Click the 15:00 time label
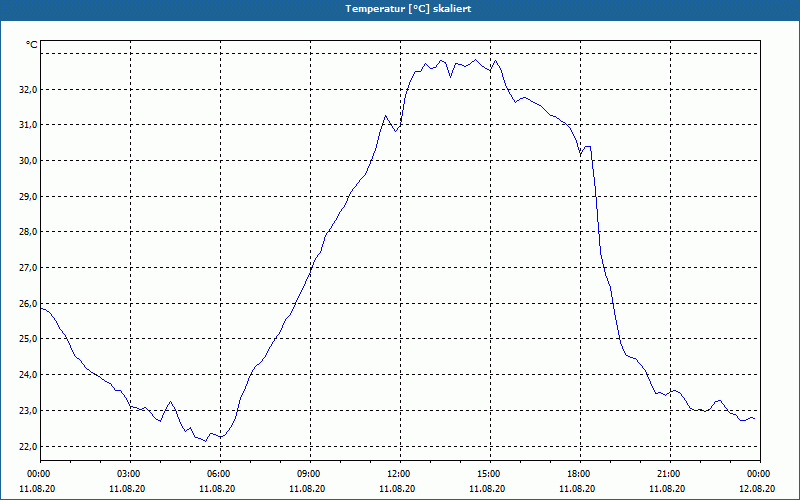This screenshot has height=500, width=800. [490, 474]
